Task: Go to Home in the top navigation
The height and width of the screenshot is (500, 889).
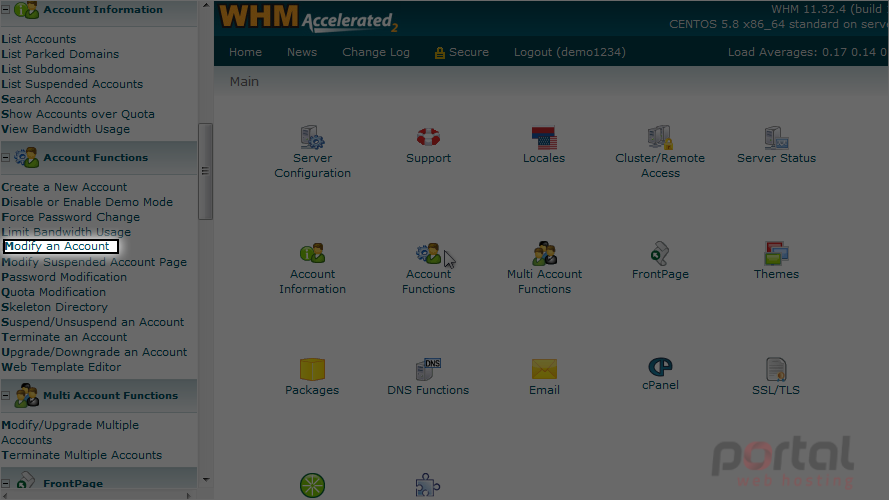Action: tap(245, 52)
